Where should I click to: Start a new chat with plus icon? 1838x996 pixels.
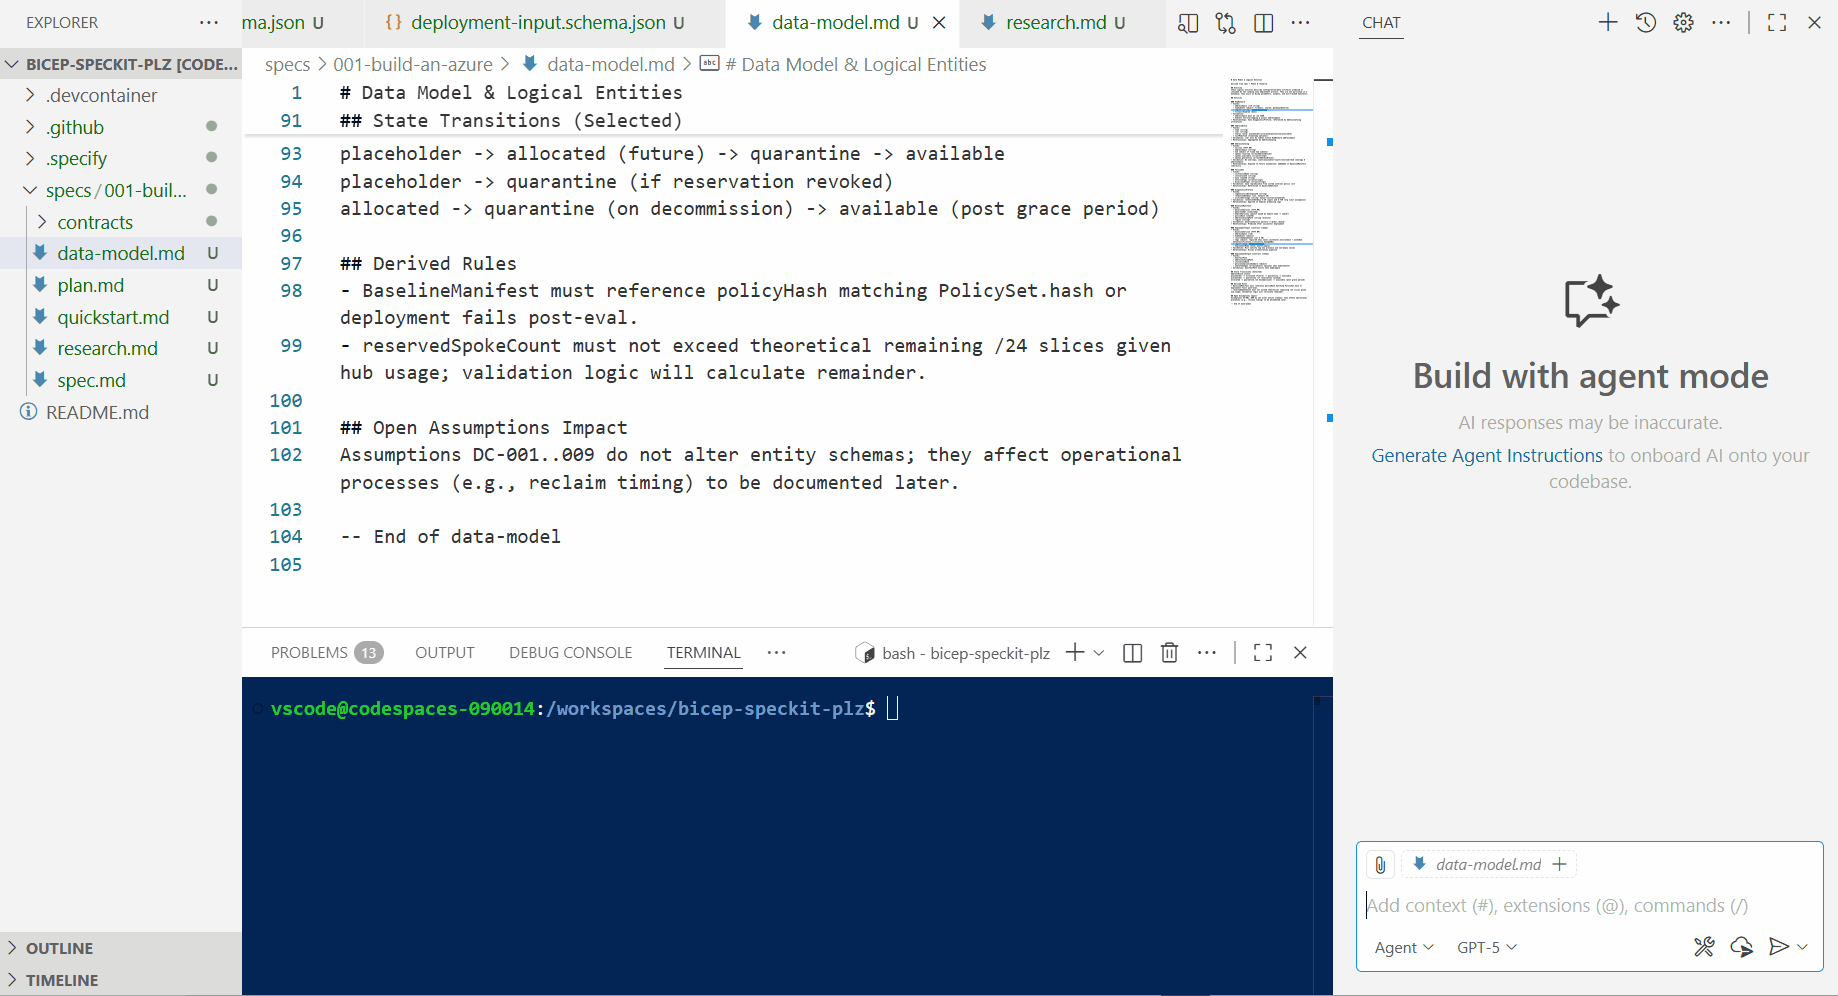(1607, 22)
